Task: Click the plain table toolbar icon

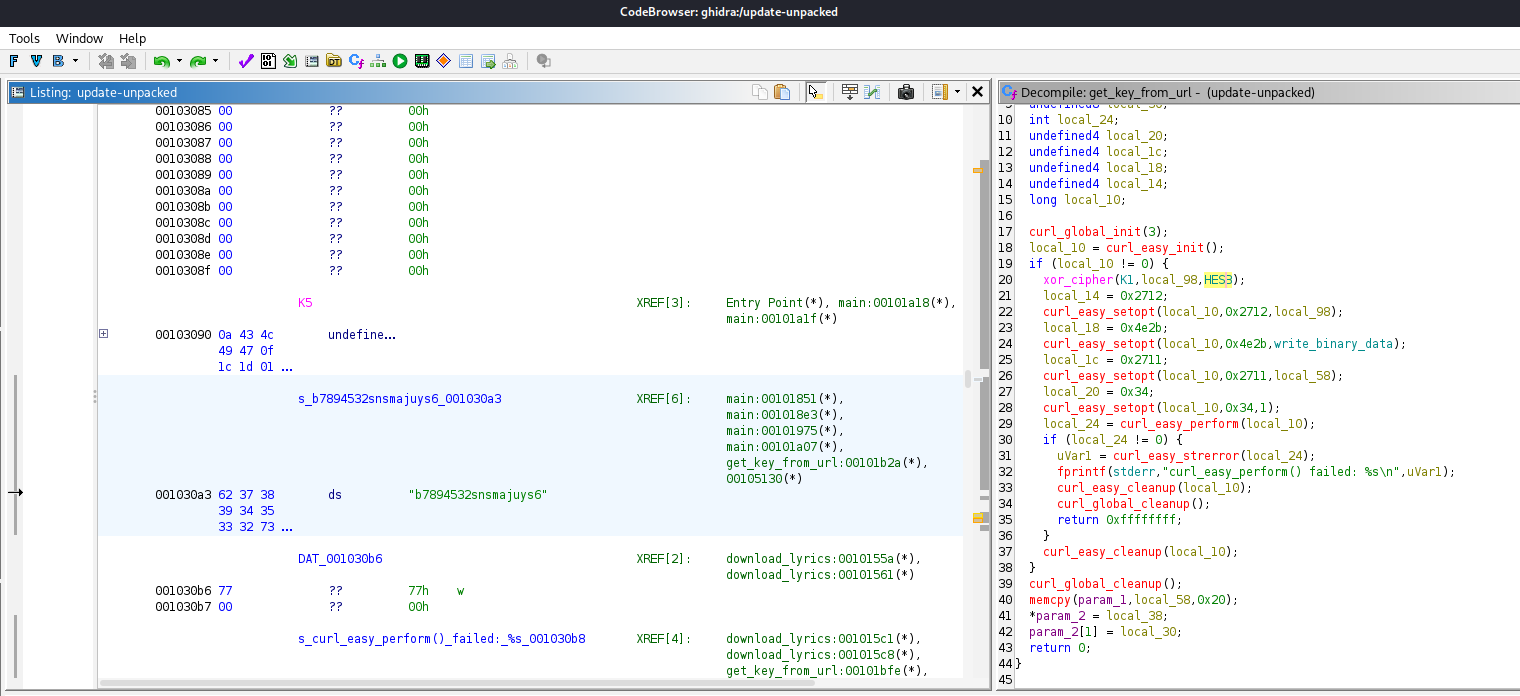Action: [x=466, y=61]
